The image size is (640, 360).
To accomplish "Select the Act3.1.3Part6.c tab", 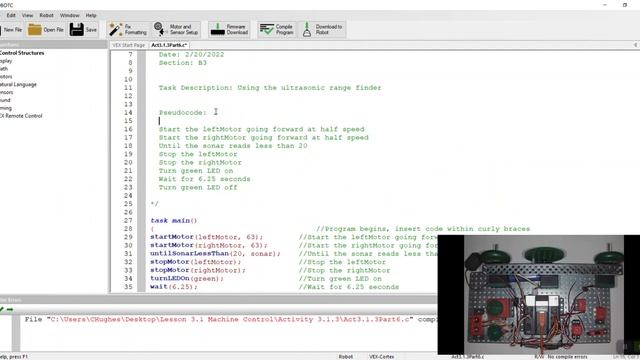I will coord(169,45).
